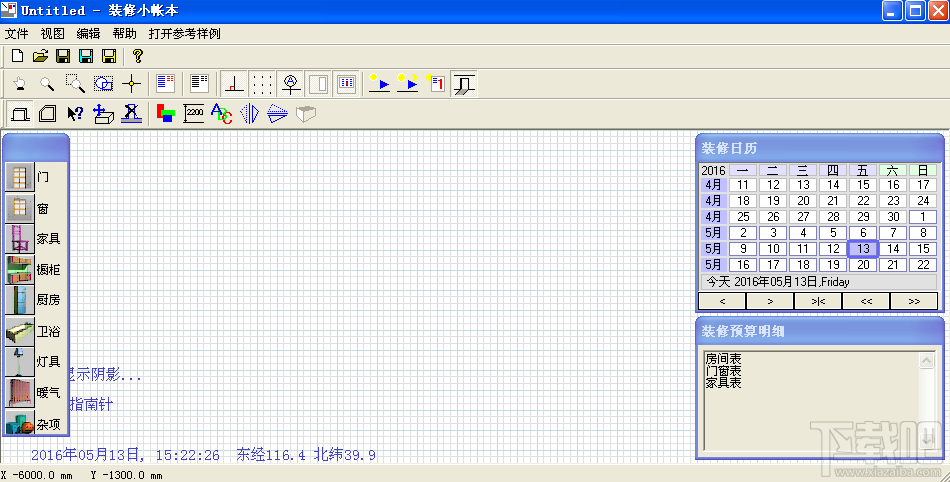Select 门窗表 in budget detail list
This screenshot has width=950, height=482.
point(723,371)
